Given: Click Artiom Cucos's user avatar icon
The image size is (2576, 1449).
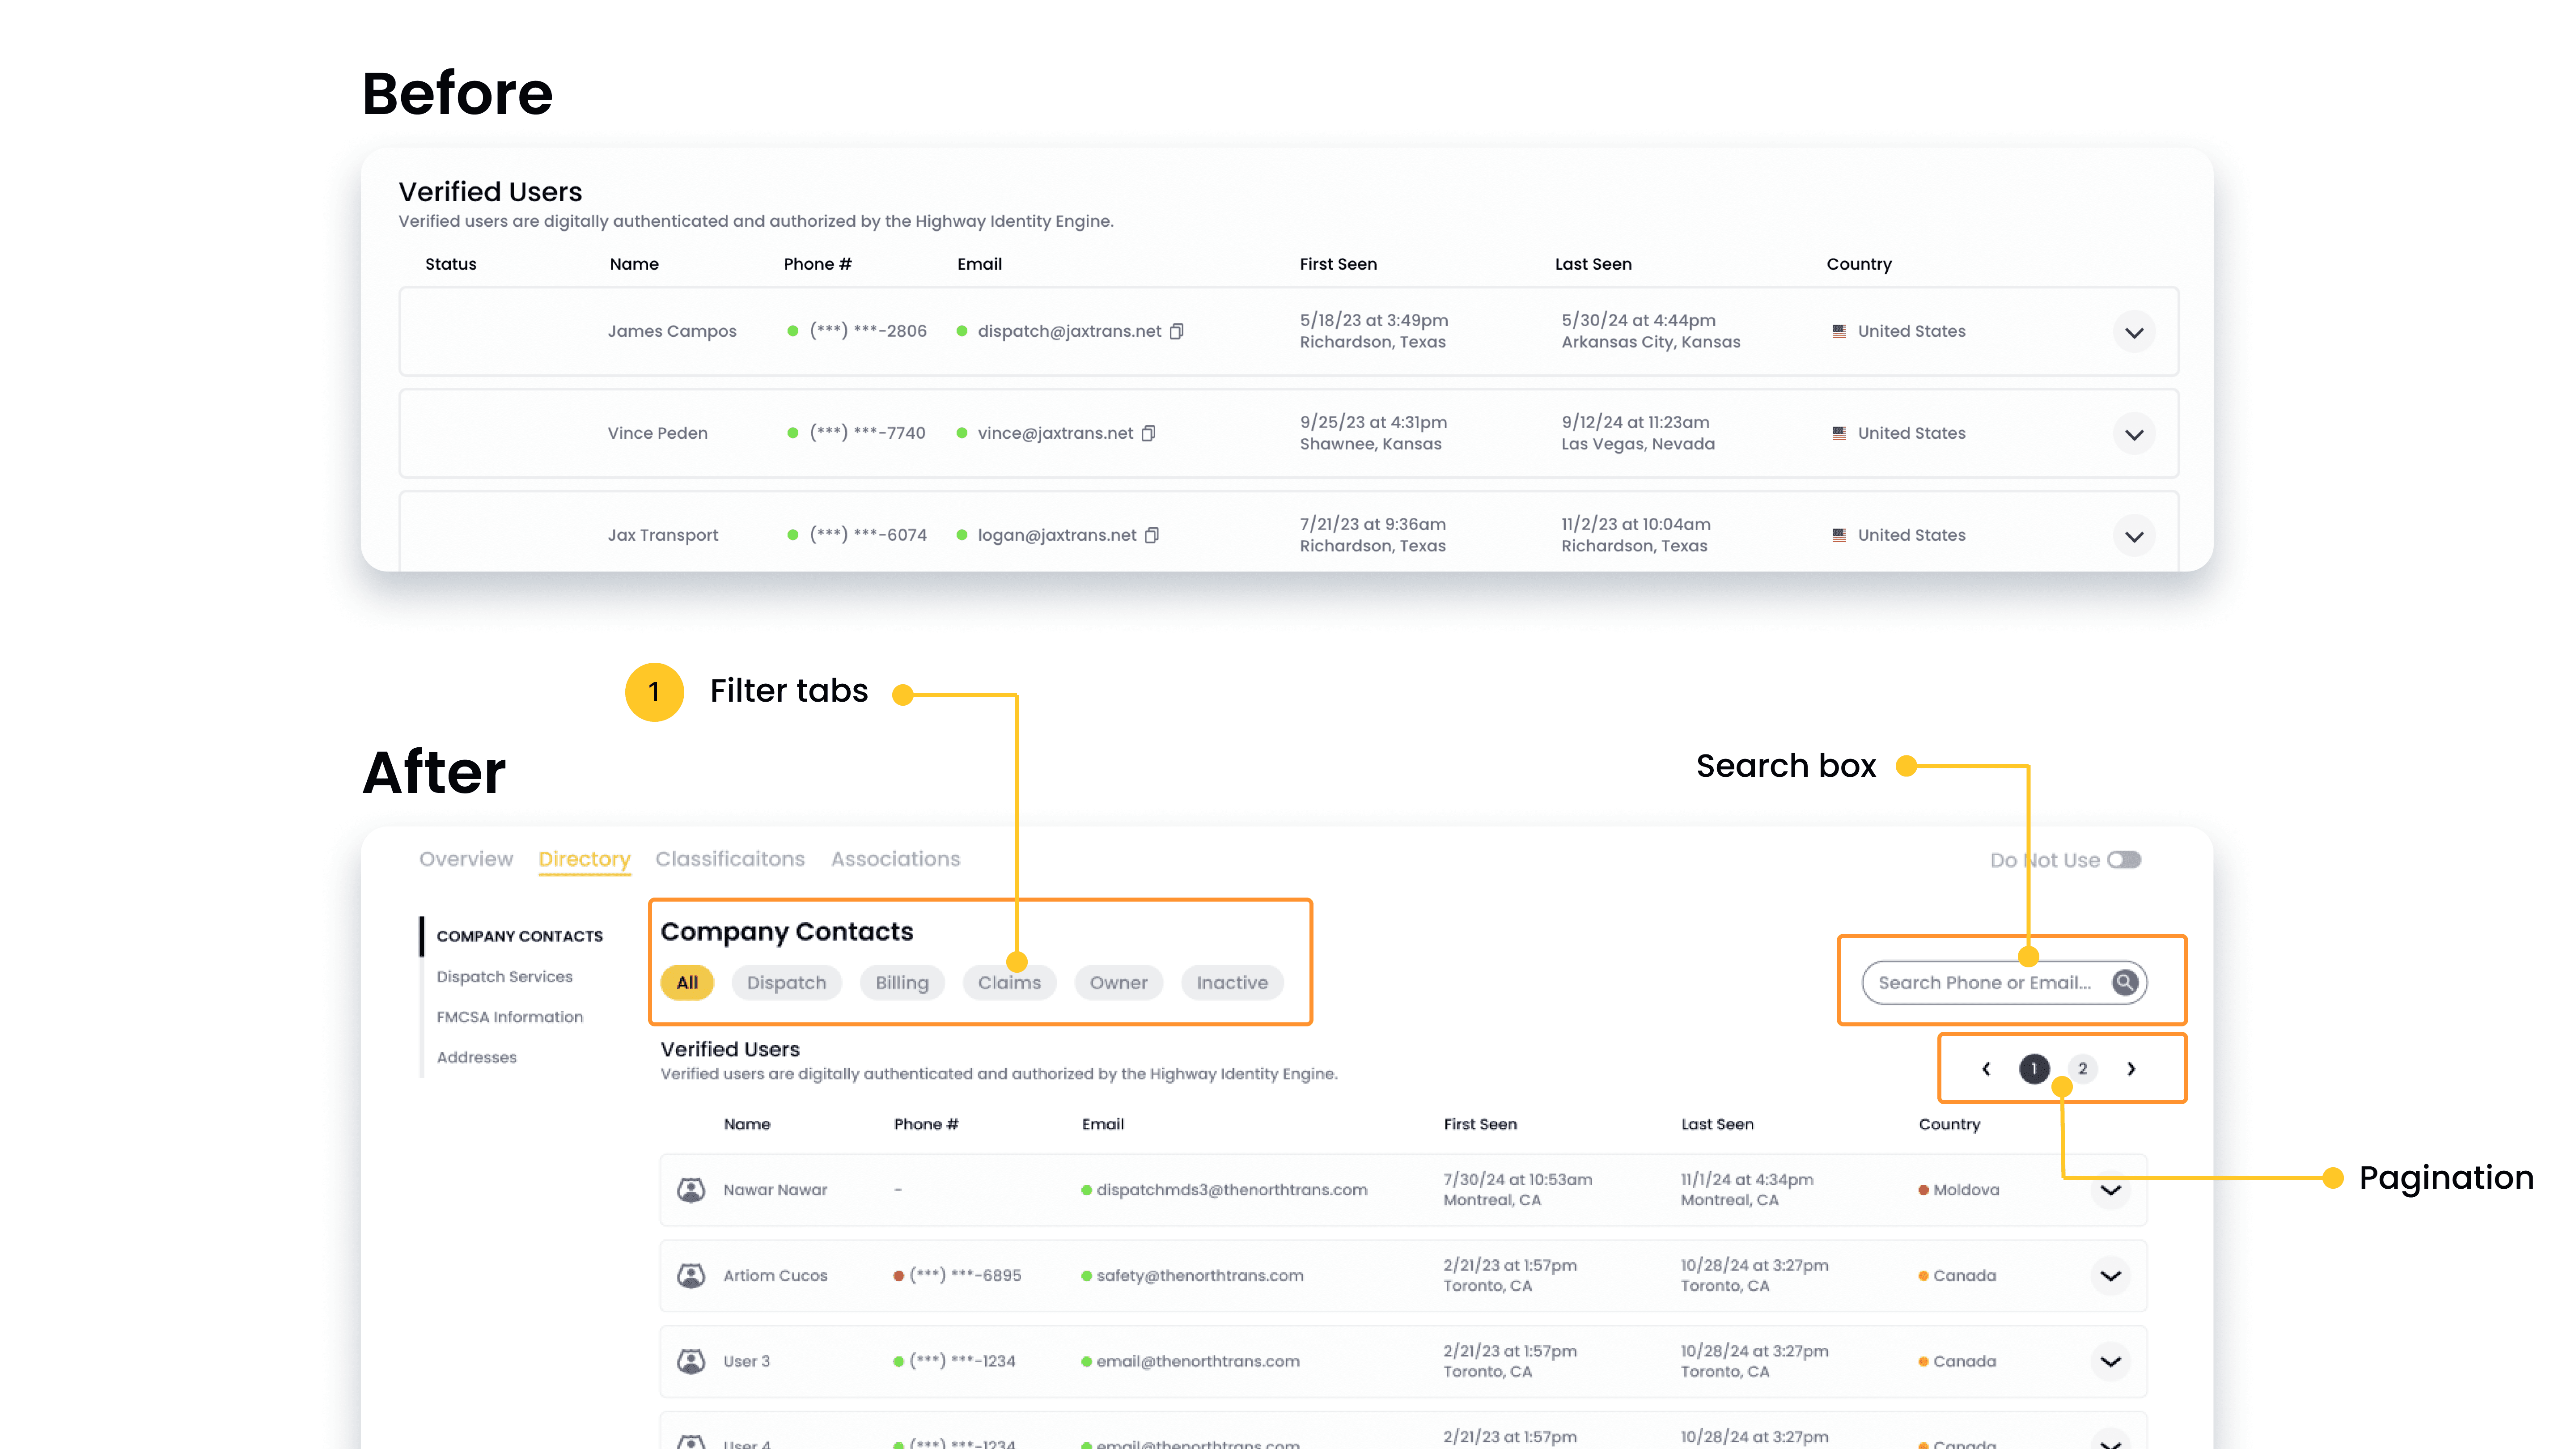Looking at the screenshot, I should [691, 1275].
